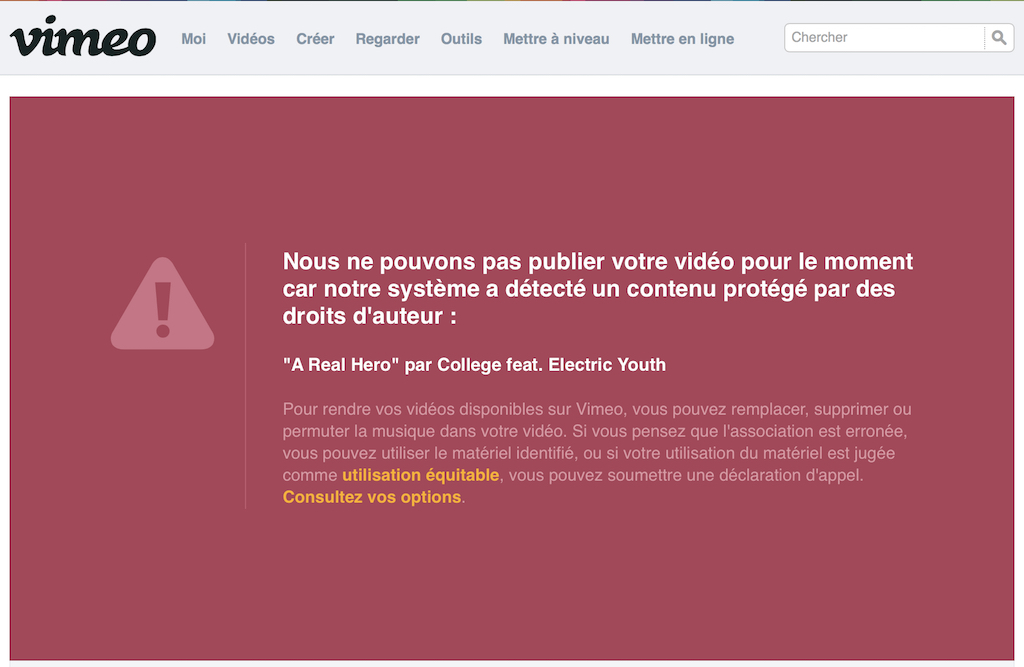Focus the Chercher search field
1024x667 pixels.
point(884,38)
